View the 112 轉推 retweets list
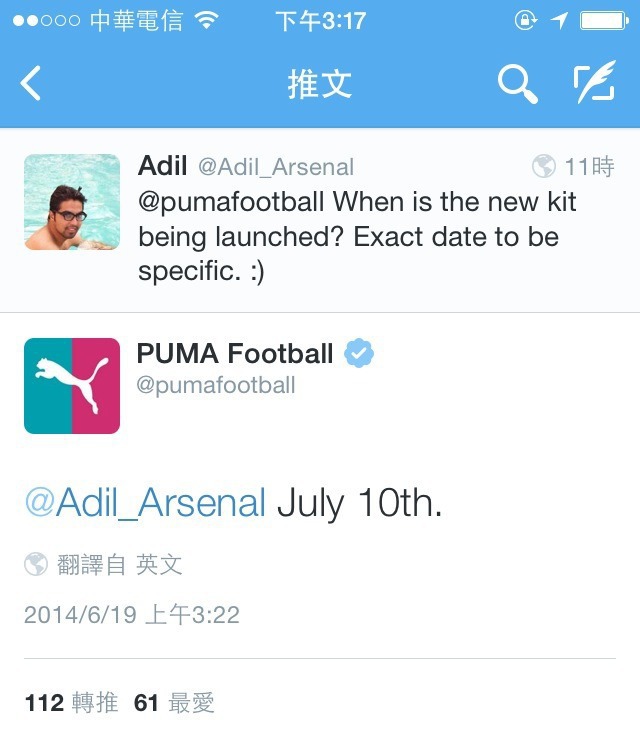Viewport: 640px width, 733px height. coord(70,703)
